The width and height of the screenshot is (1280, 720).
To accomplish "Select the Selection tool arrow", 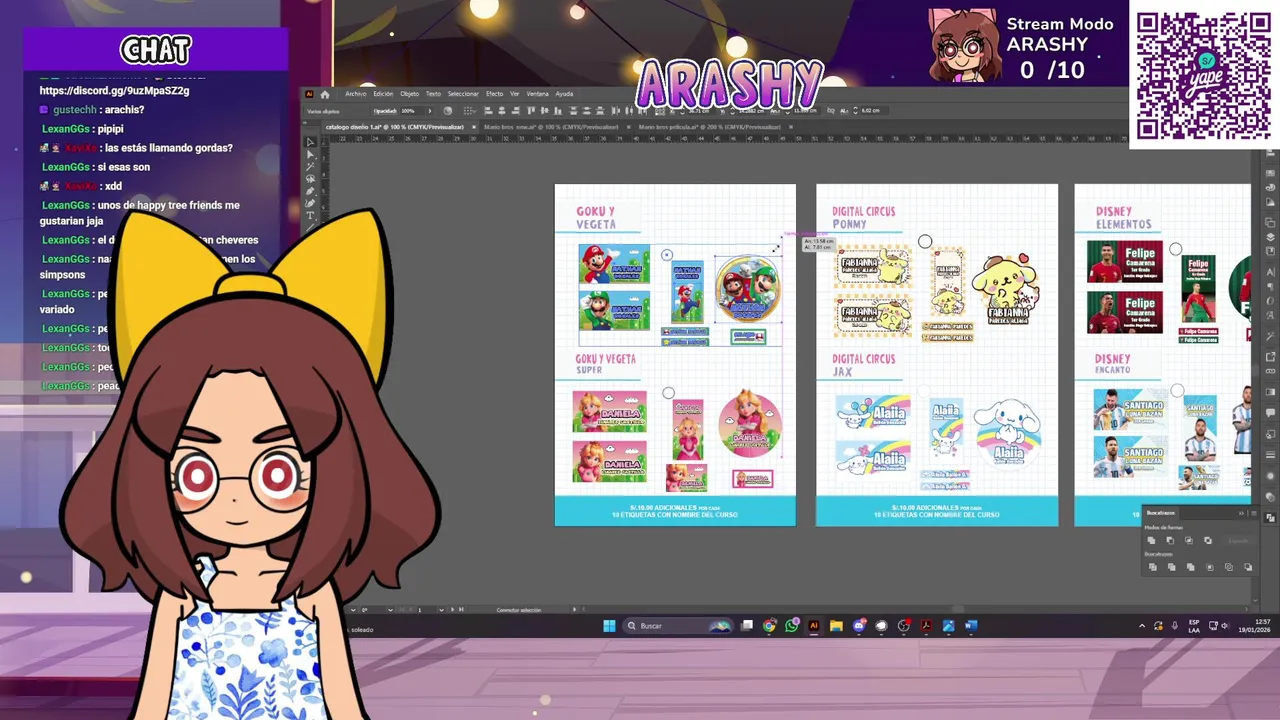I will [x=310, y=142].
